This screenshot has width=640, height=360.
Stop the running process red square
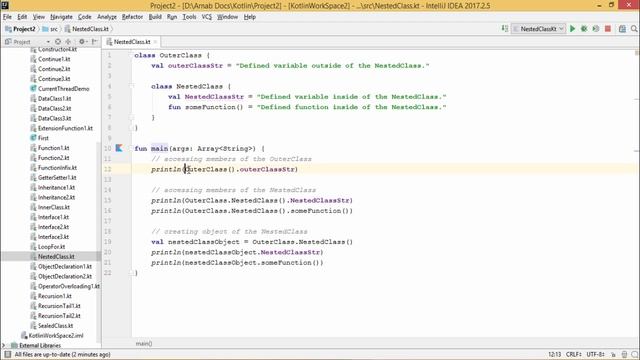[608, 29]
